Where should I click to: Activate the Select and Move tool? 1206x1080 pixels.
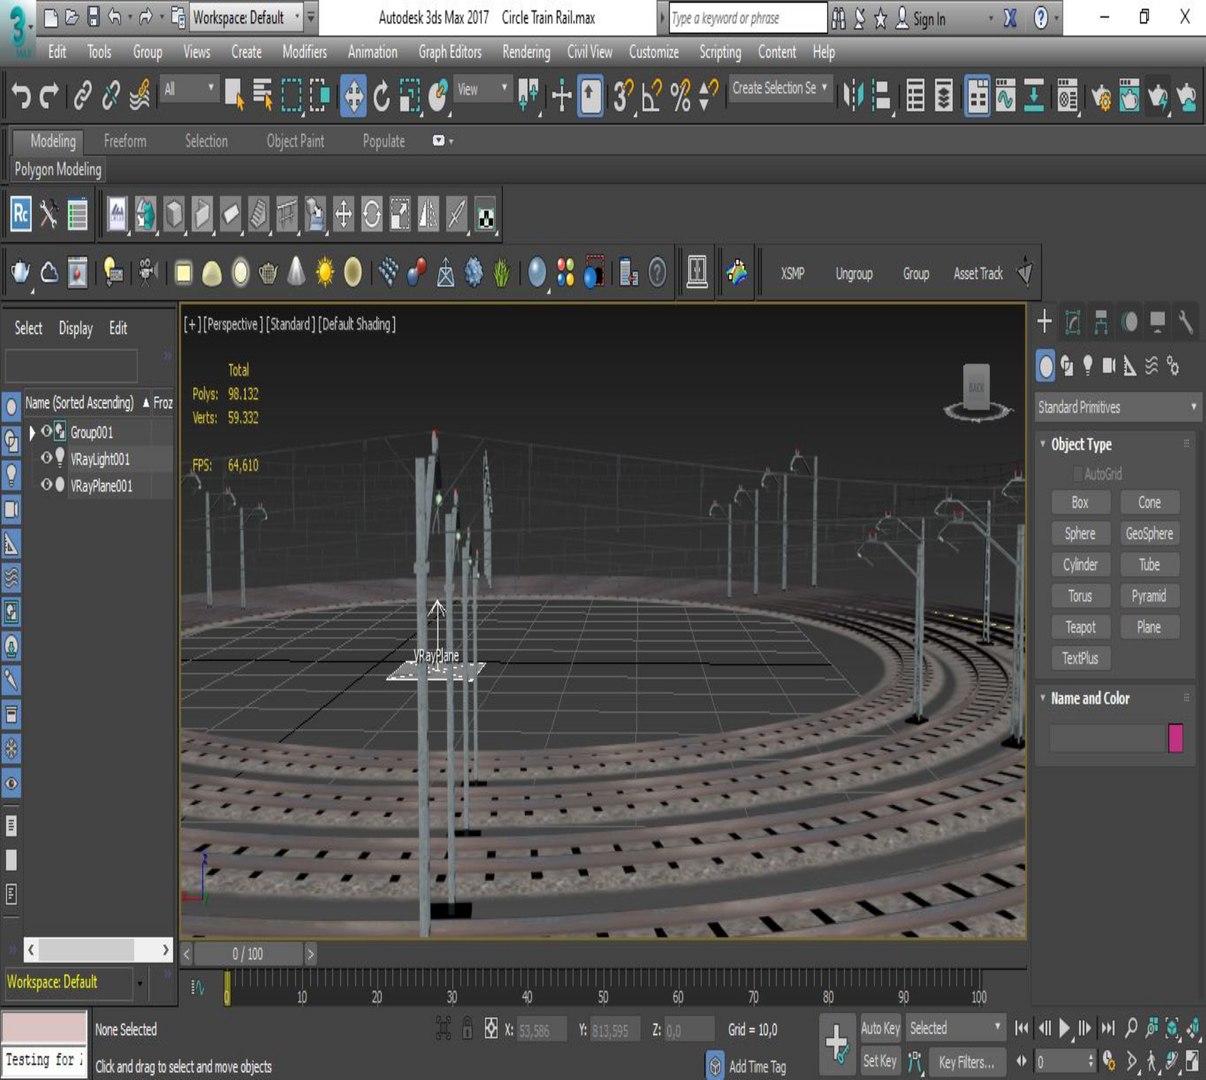click(353, 96)
